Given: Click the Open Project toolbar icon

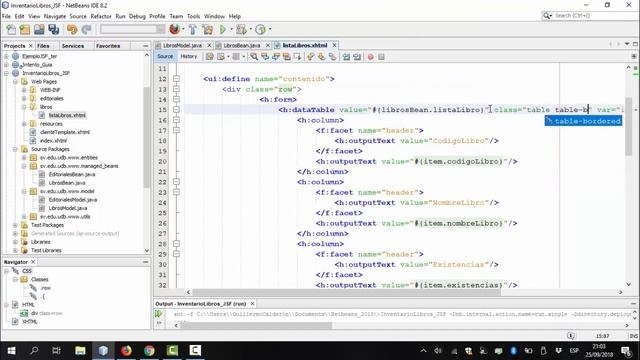Looking at the screenshot, I should tap(39, 29).
